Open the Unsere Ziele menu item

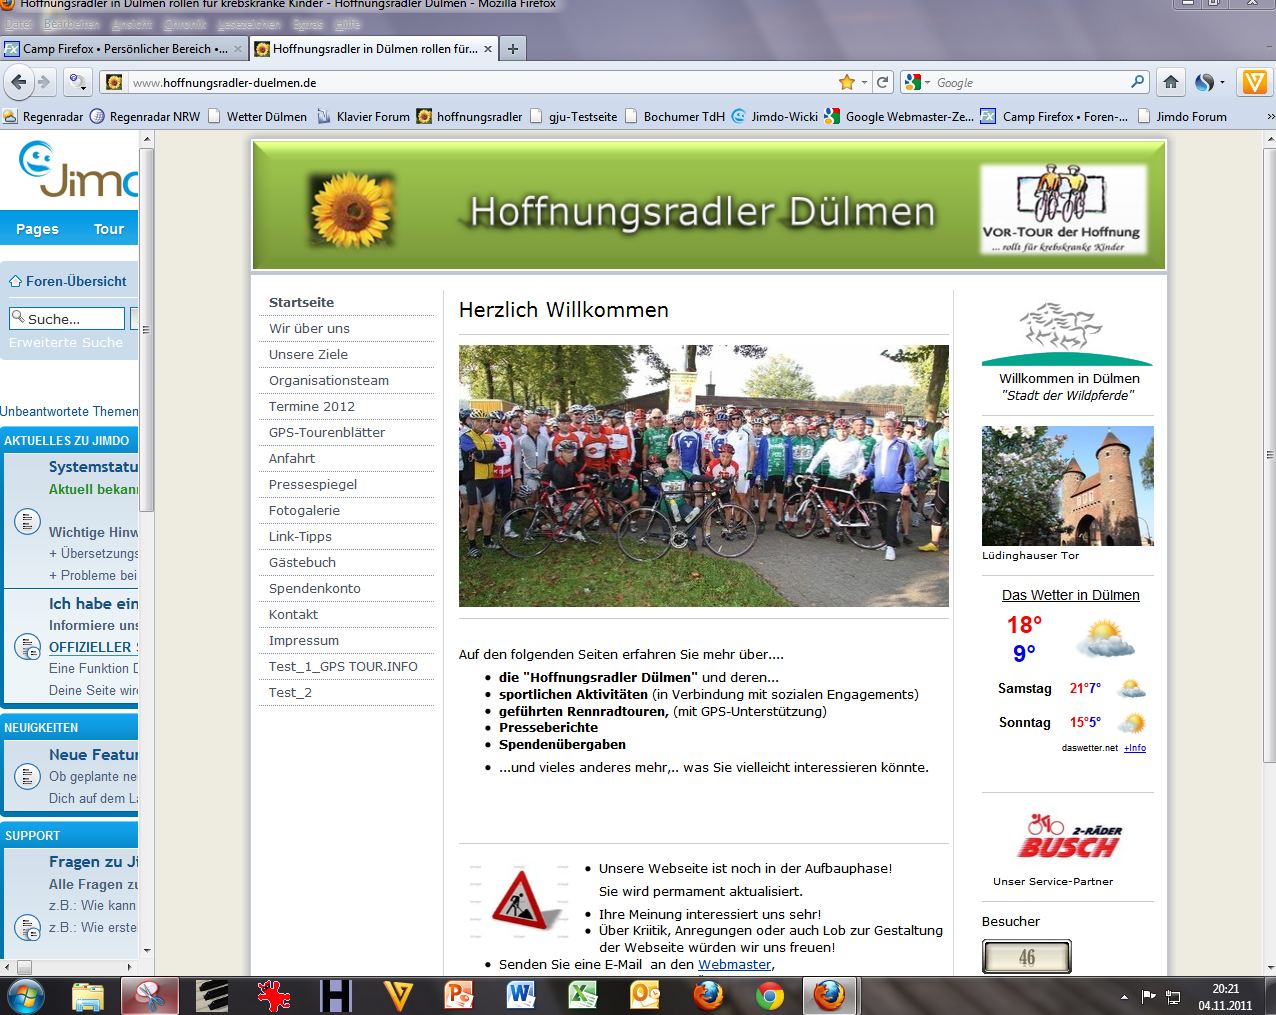308,354
